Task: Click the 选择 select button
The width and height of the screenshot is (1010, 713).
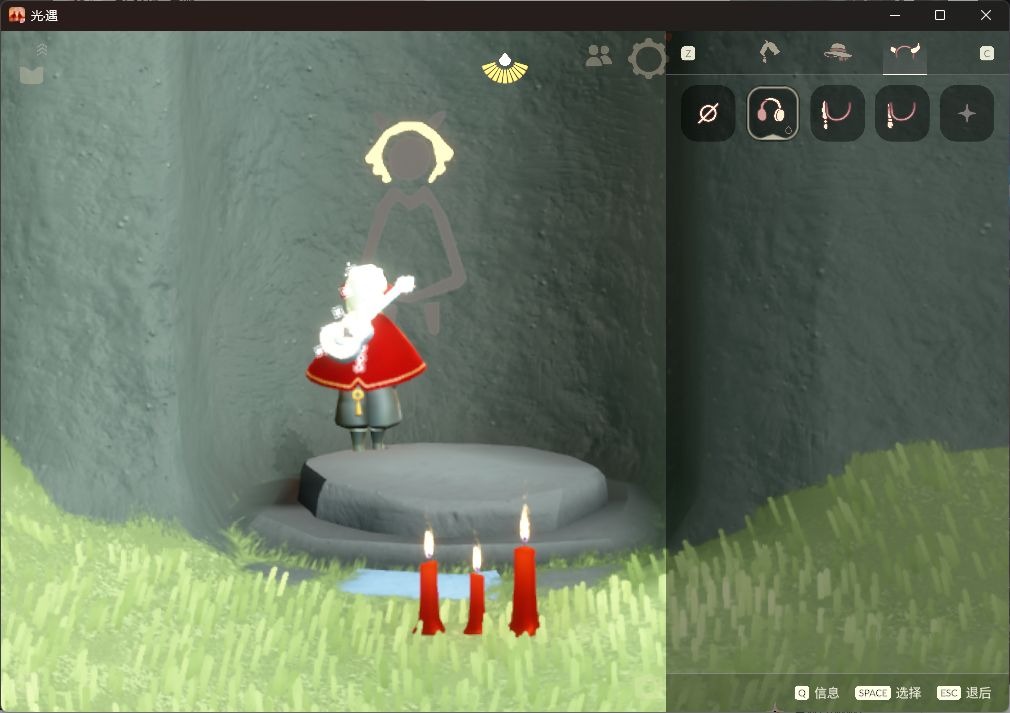Action: (888, 692)
